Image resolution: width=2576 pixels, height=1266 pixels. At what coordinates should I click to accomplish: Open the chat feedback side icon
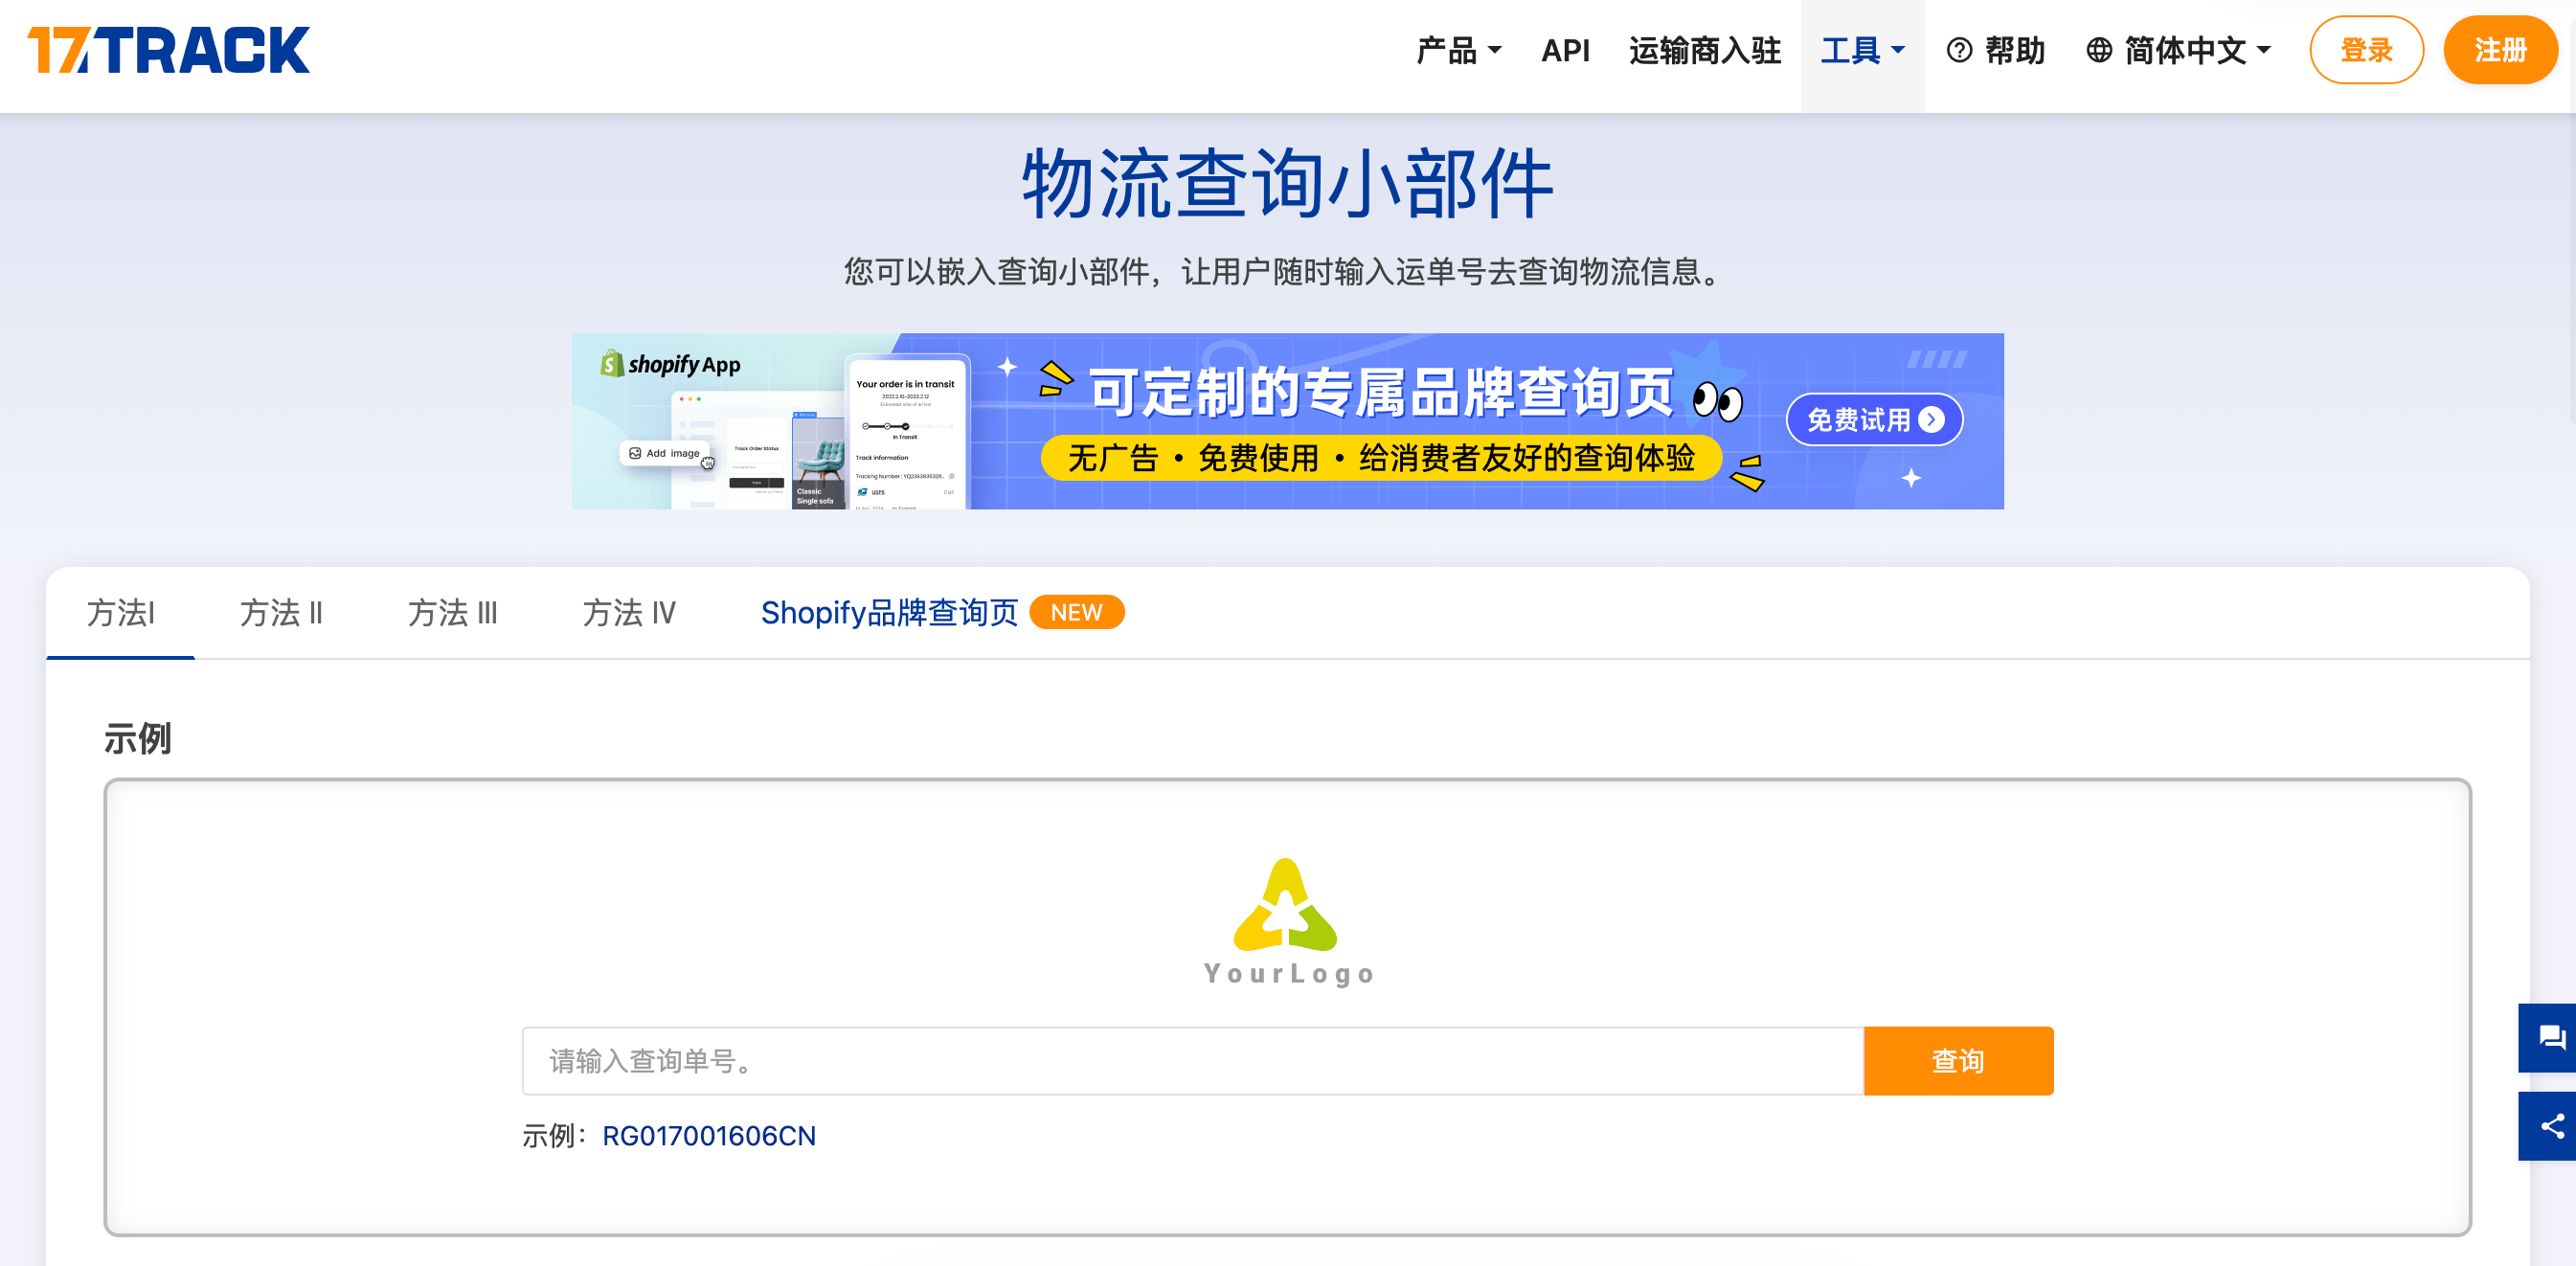point(2549,1037)
